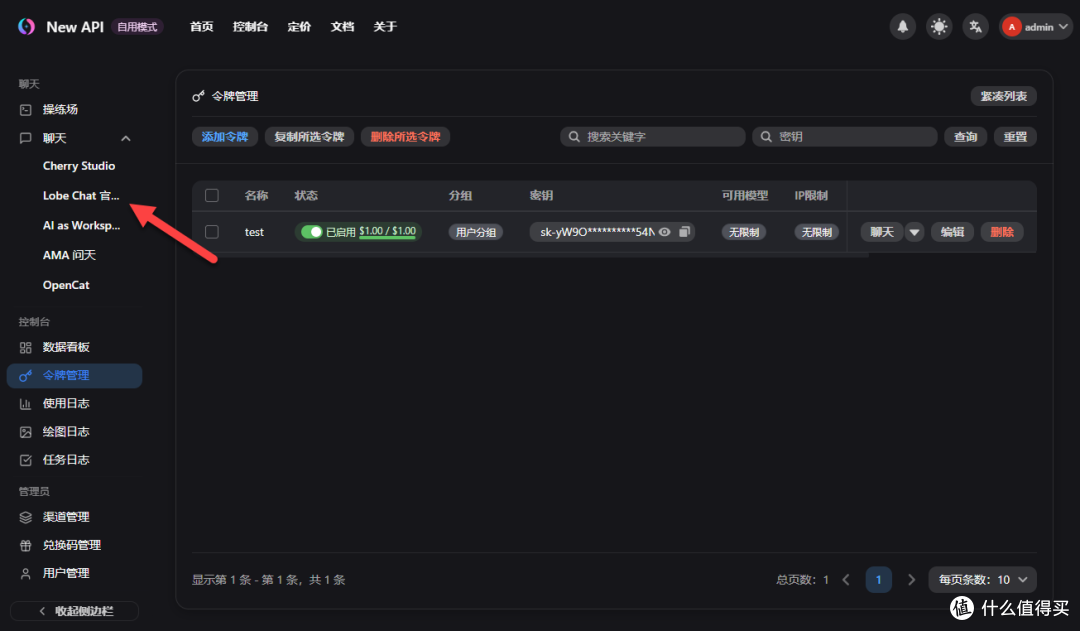Viewport: 1080px width, 631px height.
Task: Open AI as Worksp... sidebar entry
Action: click(x=81, y=225)
